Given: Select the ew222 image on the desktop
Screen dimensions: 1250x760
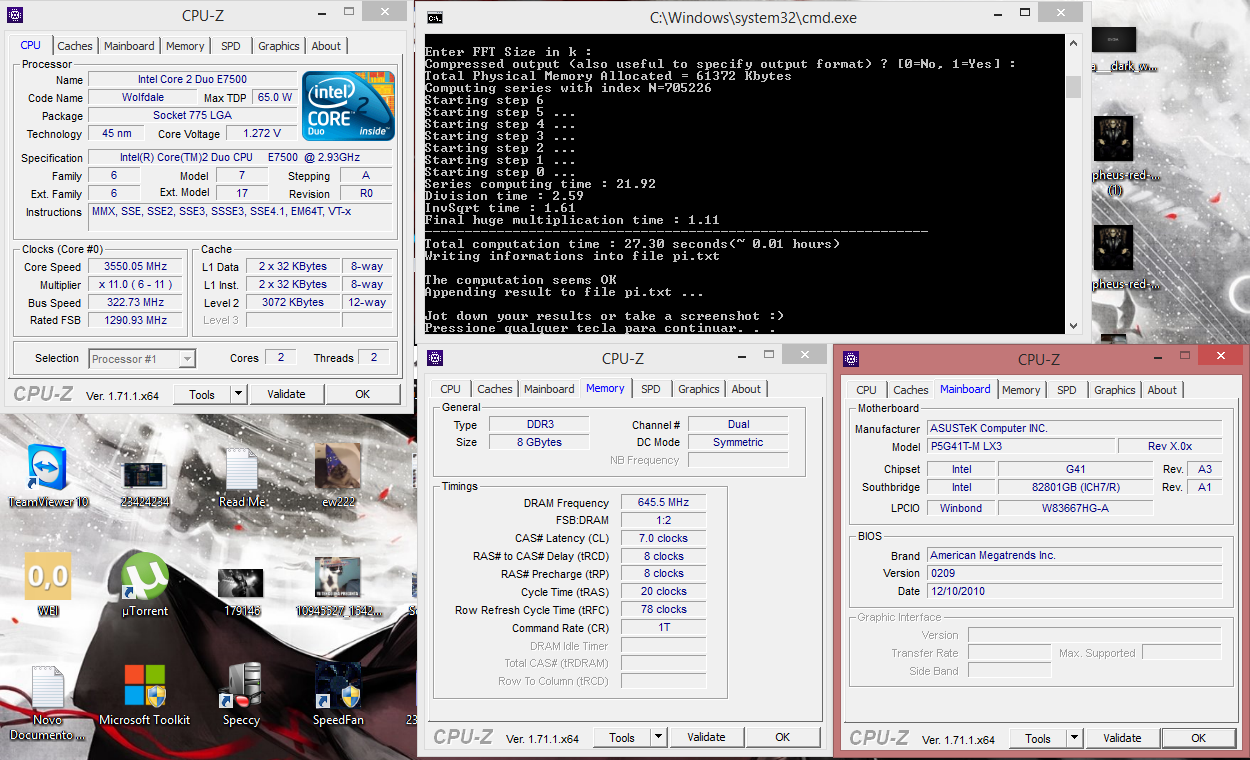Looking at the screenshot, I should [337, 467].
